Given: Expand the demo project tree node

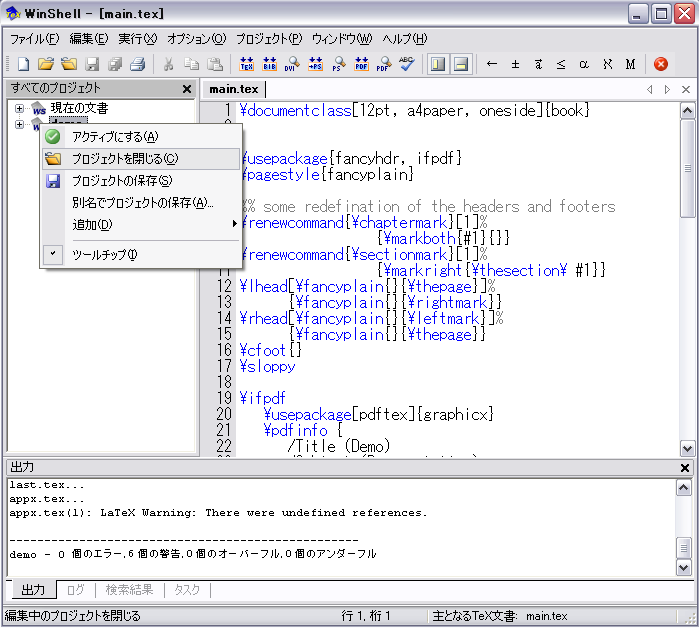Looking at the screenshot, I should 19,124.
